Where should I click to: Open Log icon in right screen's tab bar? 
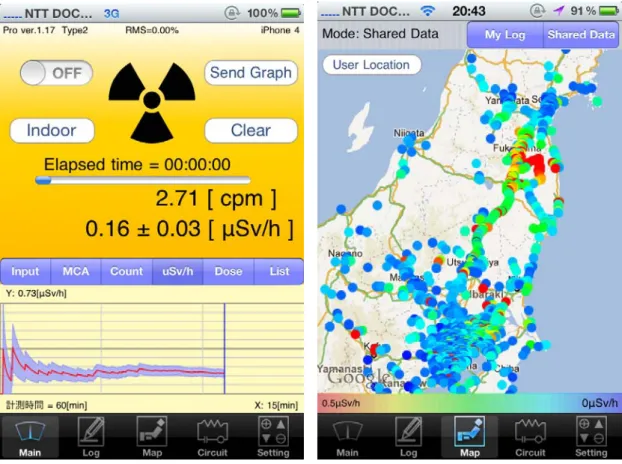(408, 437)
